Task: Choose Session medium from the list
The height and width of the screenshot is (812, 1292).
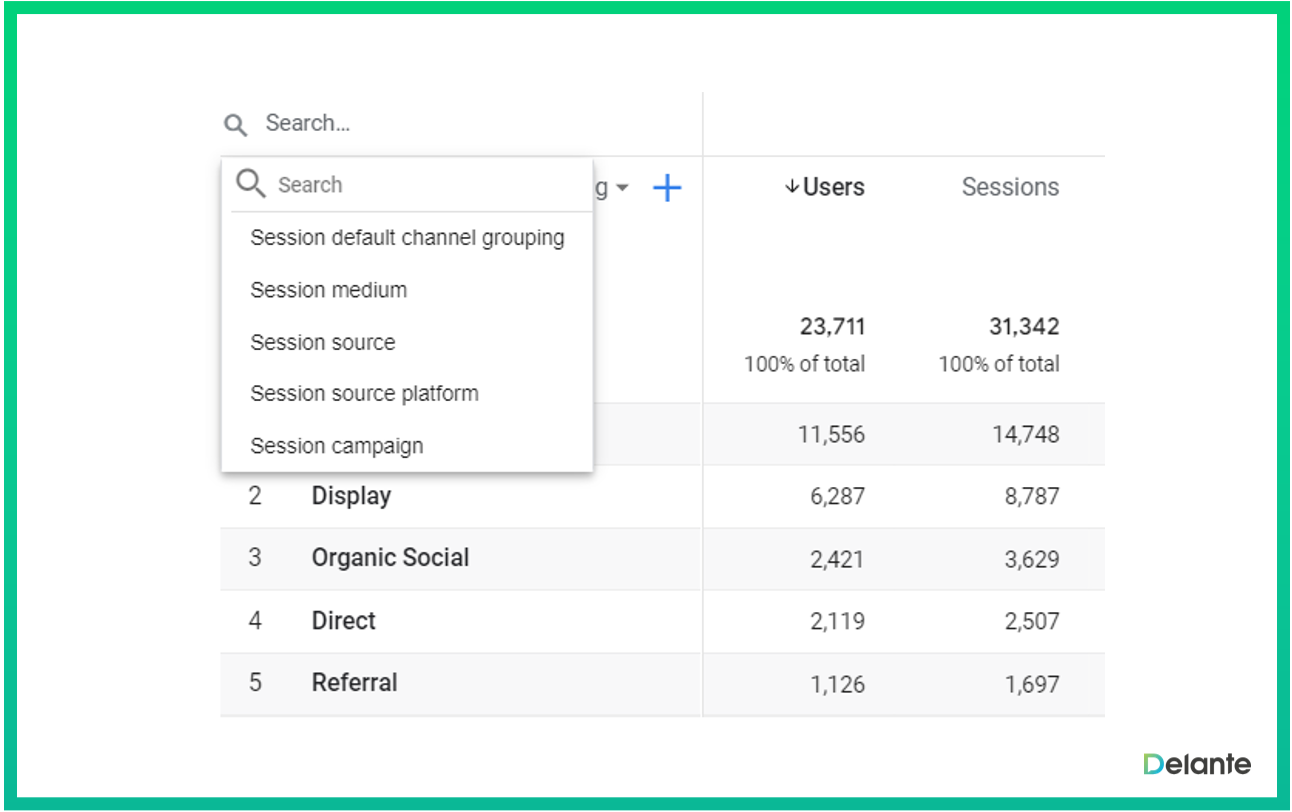Action: pyautogui.click(x=328, y=290)
